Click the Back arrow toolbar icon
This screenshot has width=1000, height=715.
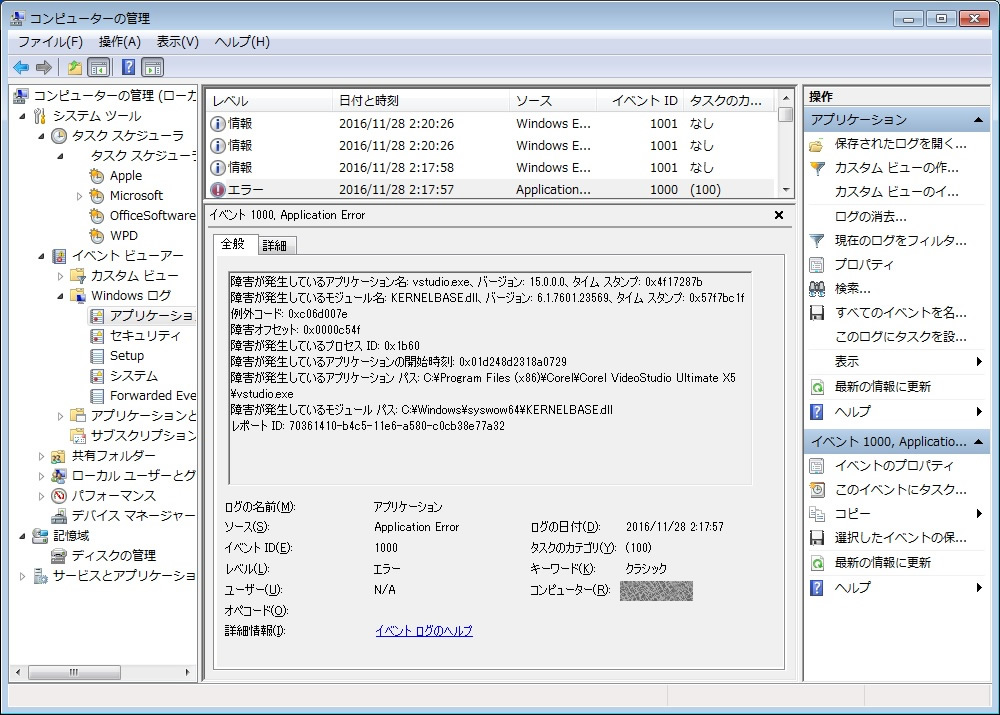pos(21,67)
